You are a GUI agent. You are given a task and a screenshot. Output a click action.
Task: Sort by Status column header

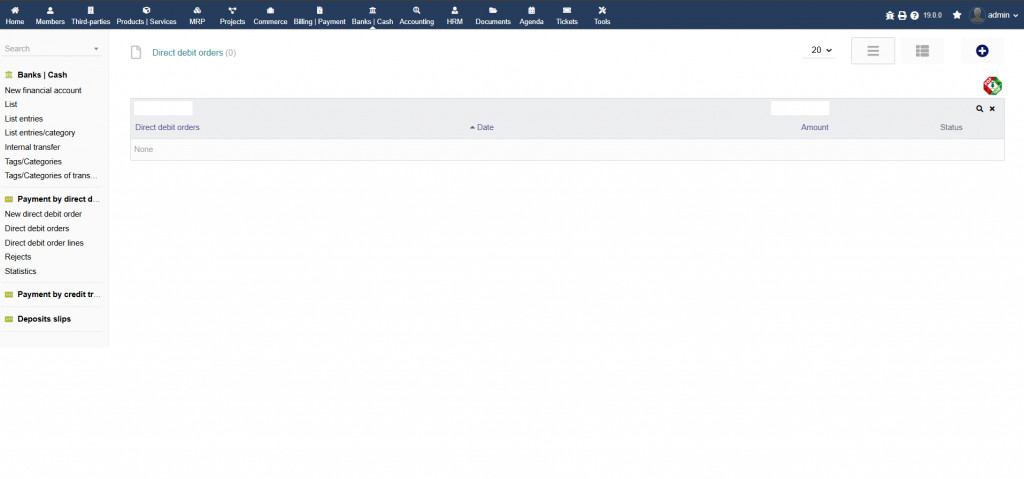point(951,127)
